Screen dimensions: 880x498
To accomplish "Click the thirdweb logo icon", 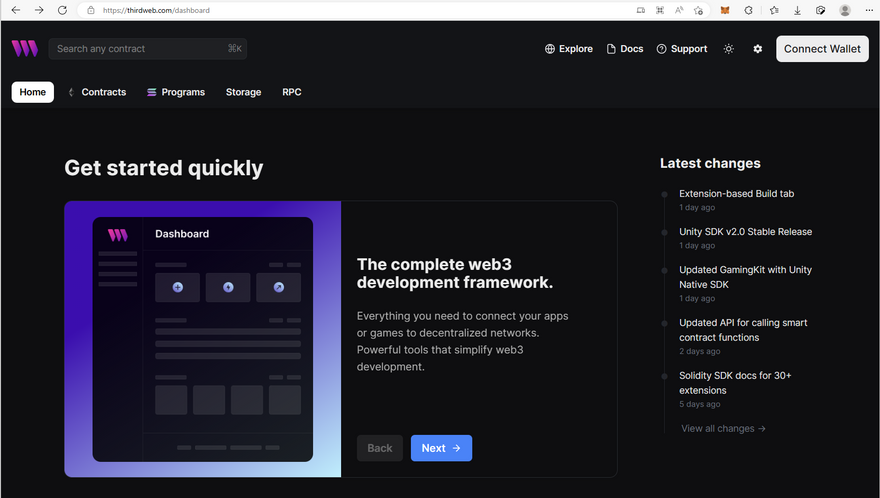I will (25, 48).
